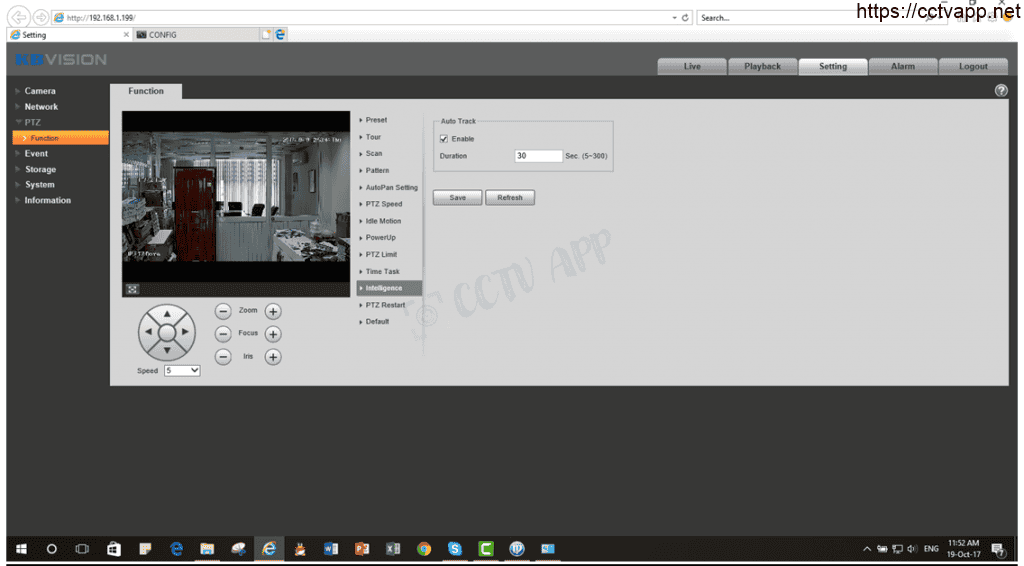Uncheck the Auto Track Enable checkbox
This screenshot has height=566, width=1024.
(444, 139)
